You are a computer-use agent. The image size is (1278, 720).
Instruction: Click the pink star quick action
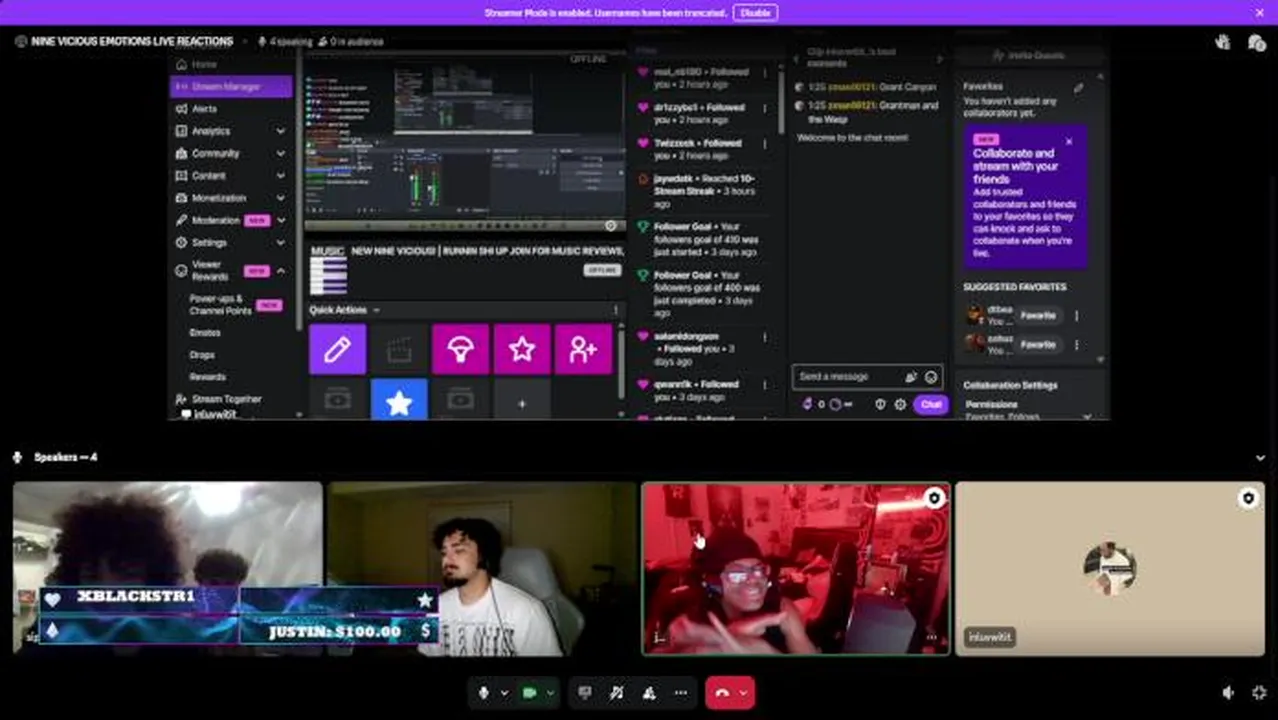522,350
